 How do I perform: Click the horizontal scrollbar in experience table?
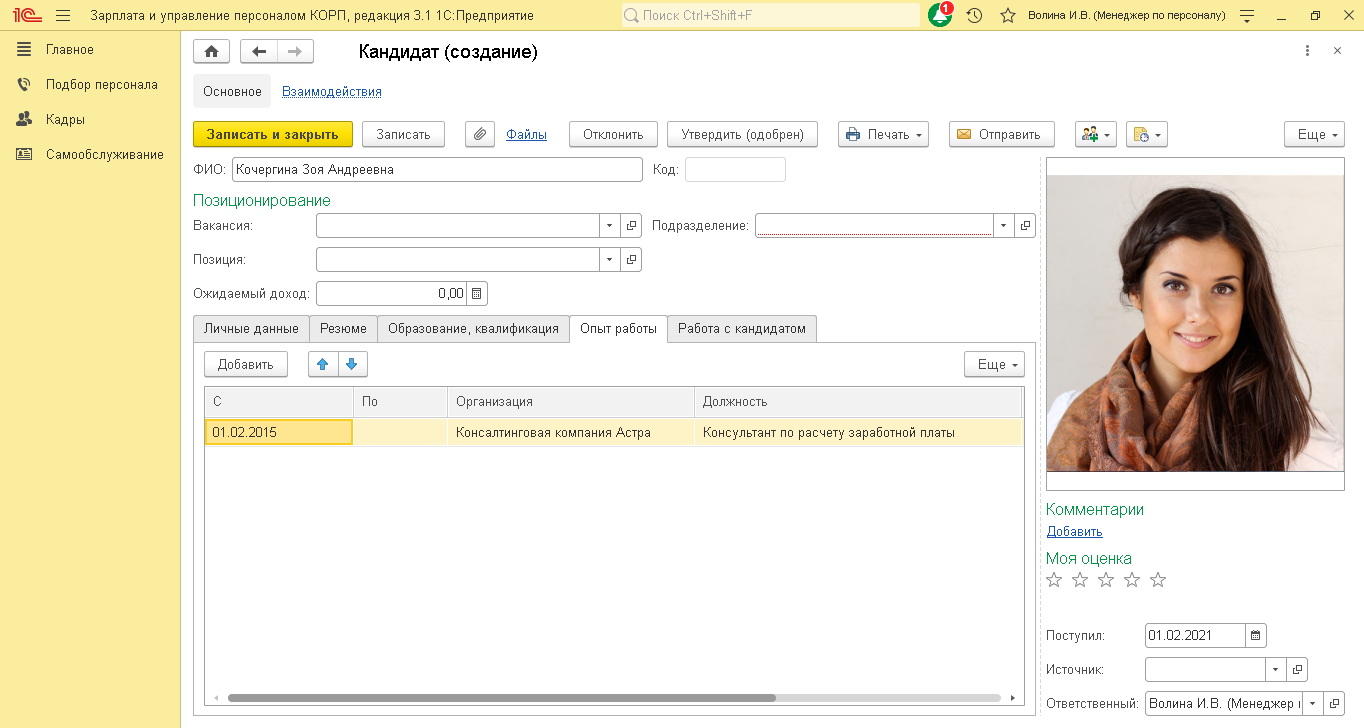(500, 698)
